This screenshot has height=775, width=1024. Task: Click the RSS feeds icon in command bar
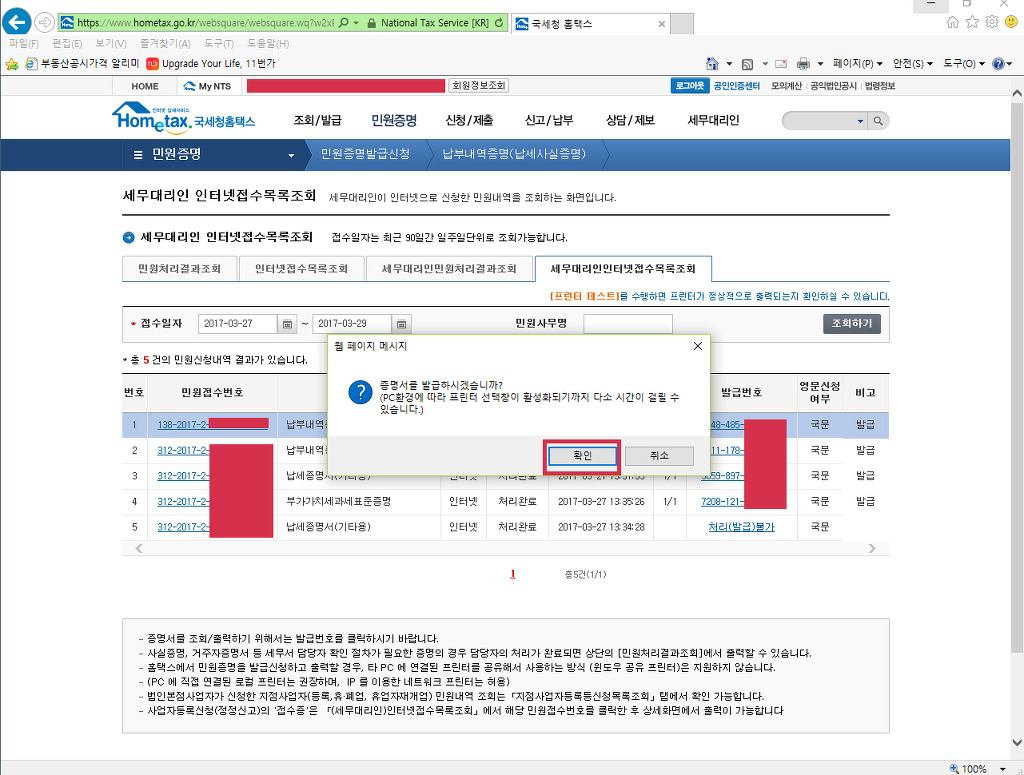coord(748,64)
